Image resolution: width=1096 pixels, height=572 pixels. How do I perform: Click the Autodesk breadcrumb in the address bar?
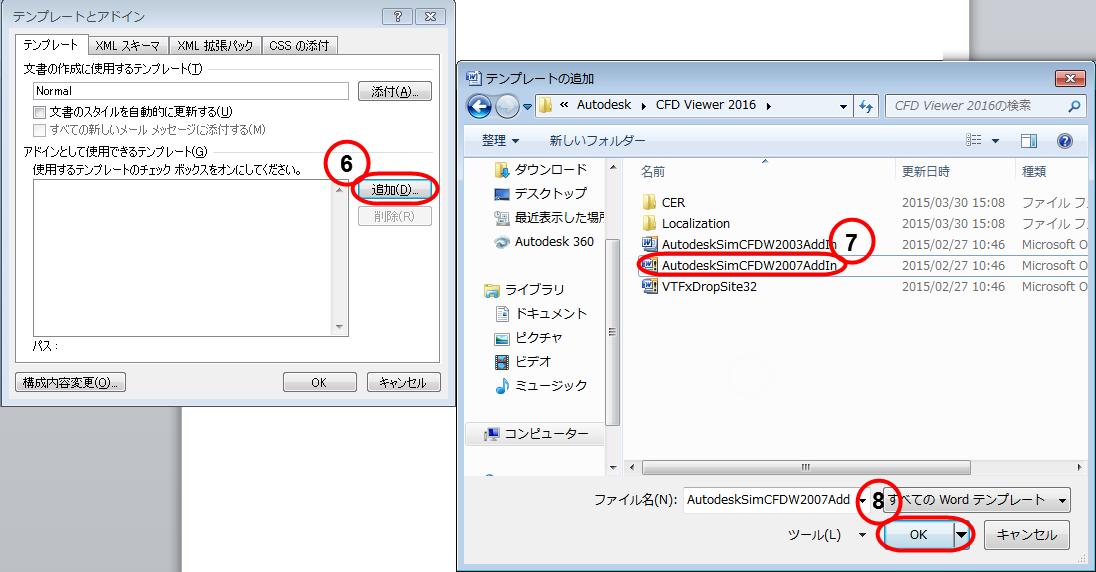[x=604, y=105]
